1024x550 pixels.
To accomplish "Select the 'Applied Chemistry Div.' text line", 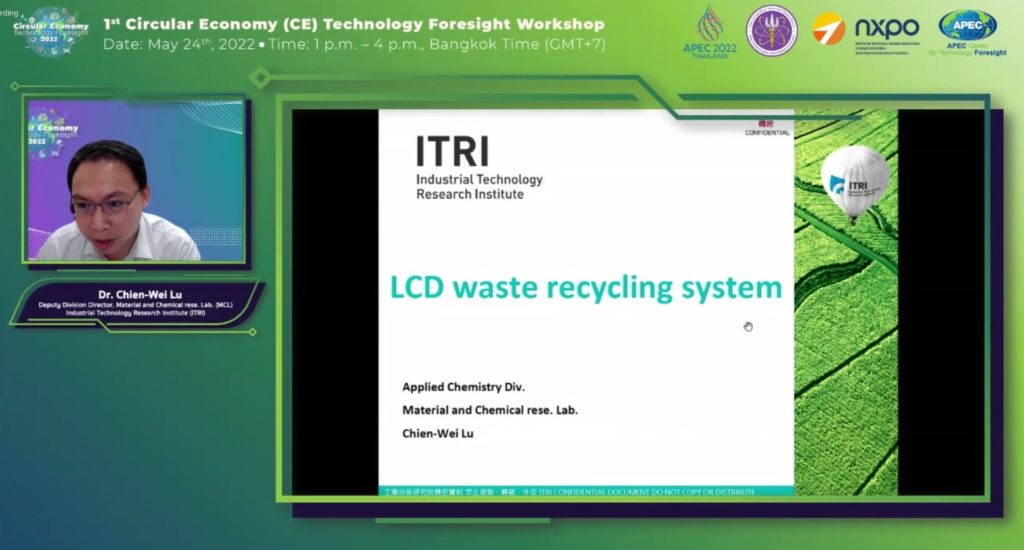I will click(x=463, y=386).
